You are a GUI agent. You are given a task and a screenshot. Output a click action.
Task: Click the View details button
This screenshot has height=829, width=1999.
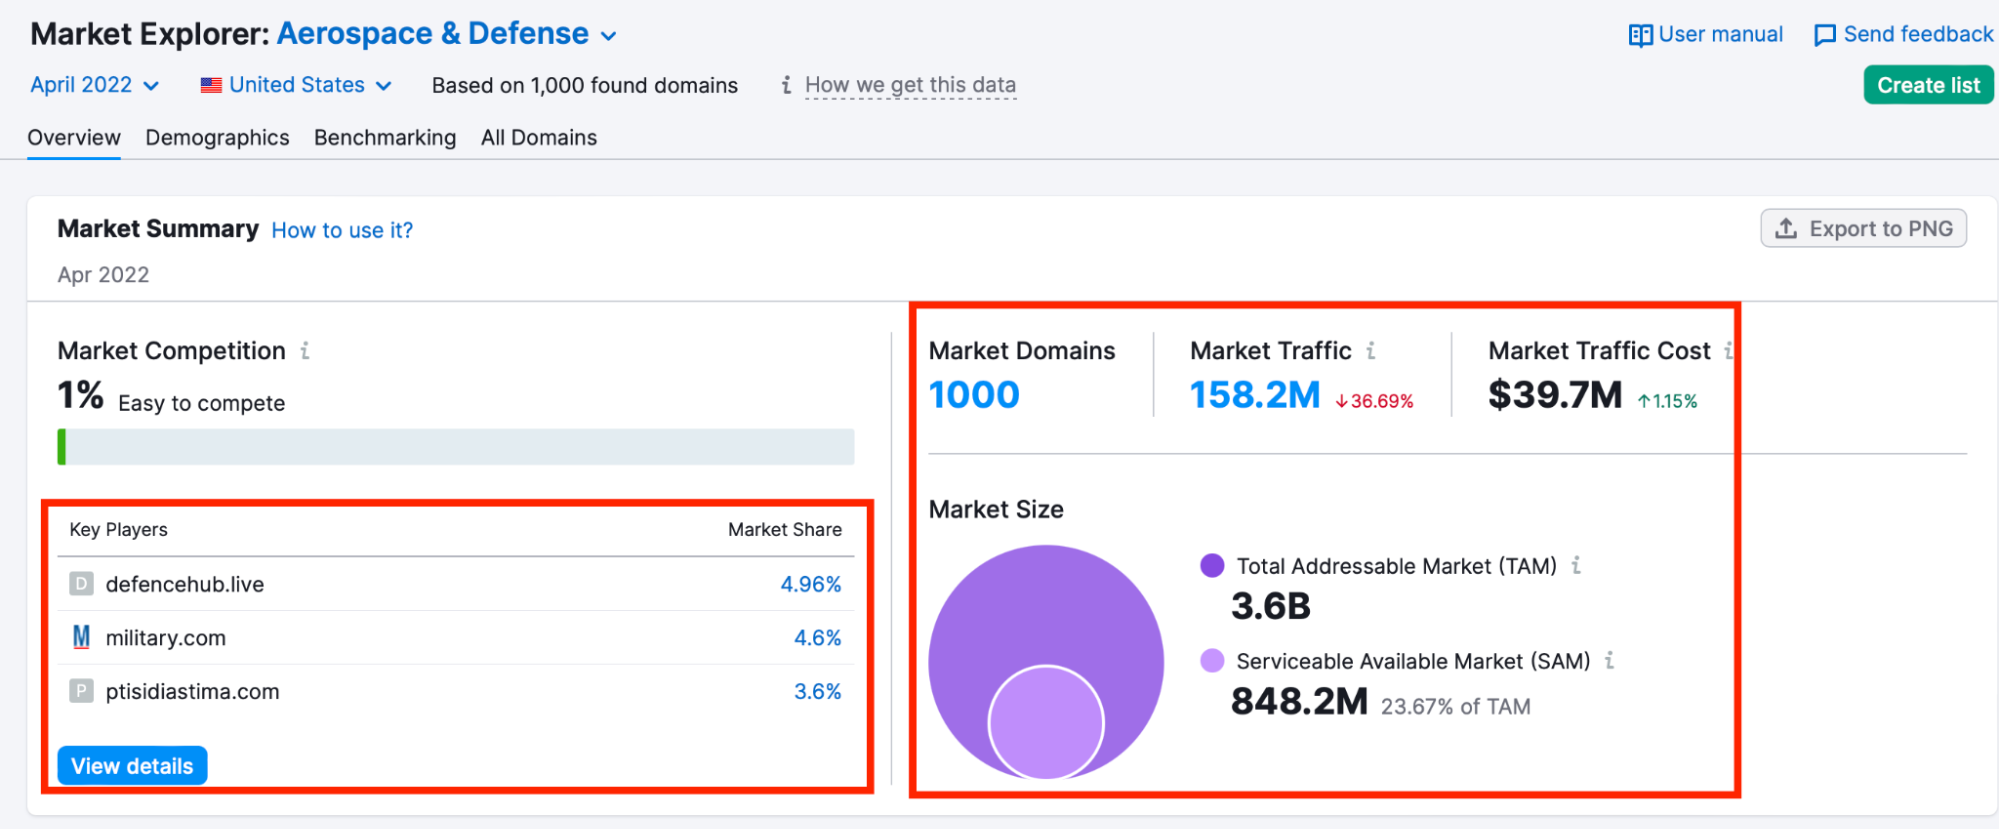click(x=132, y=766)
